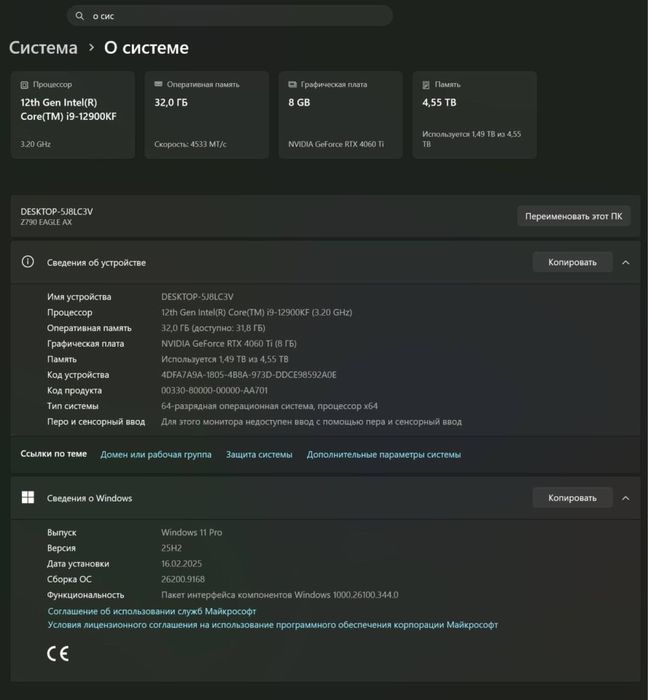The width and height of the screenshot is (648, 700).
Task: Collapse the 'Сведения об устройстве' section chevron
Action: (x=626, y=262)
